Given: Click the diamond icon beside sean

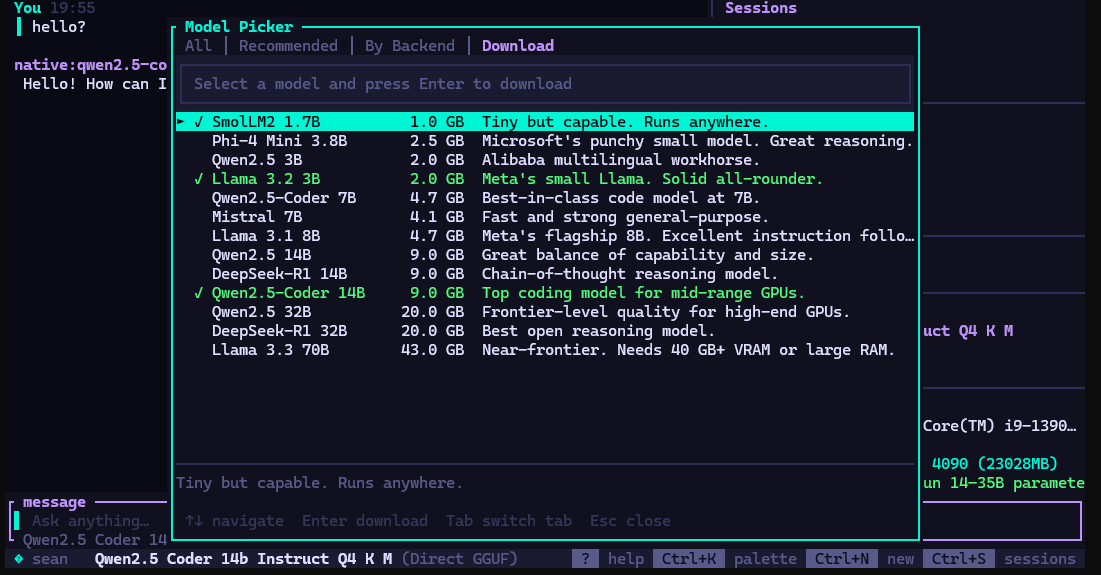Looking at the screenshot, I should click(19, 559).
